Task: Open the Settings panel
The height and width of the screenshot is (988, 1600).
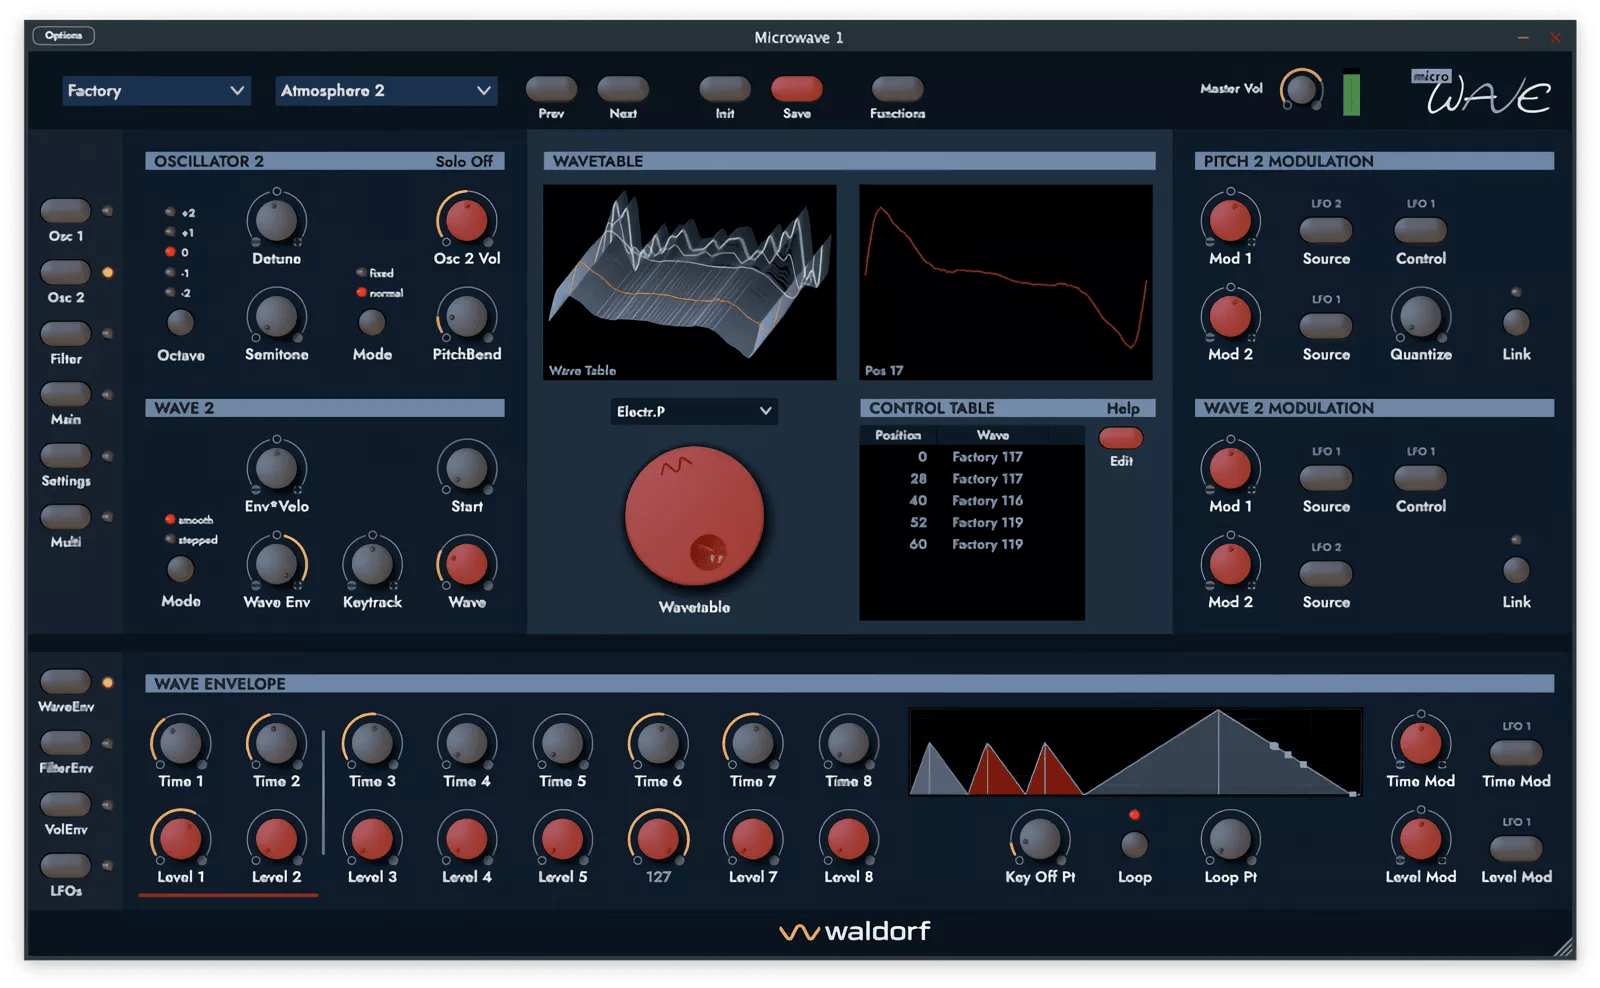Action: click(x=64, y=457)
